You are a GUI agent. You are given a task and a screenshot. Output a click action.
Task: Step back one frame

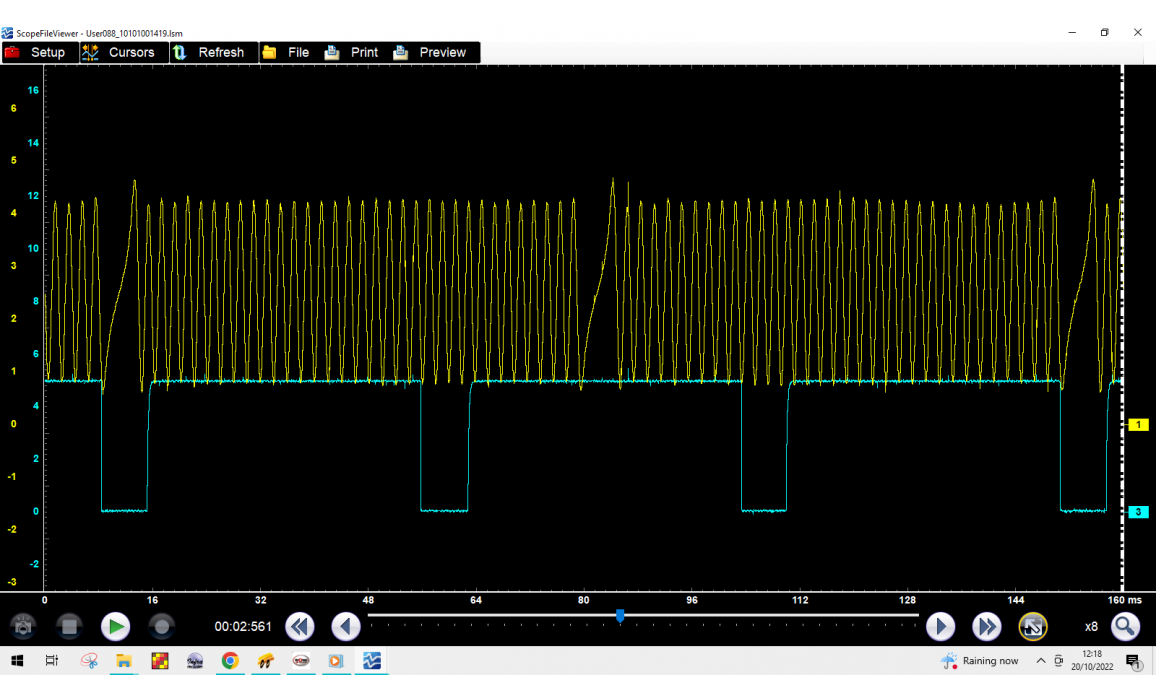(346, 627)
